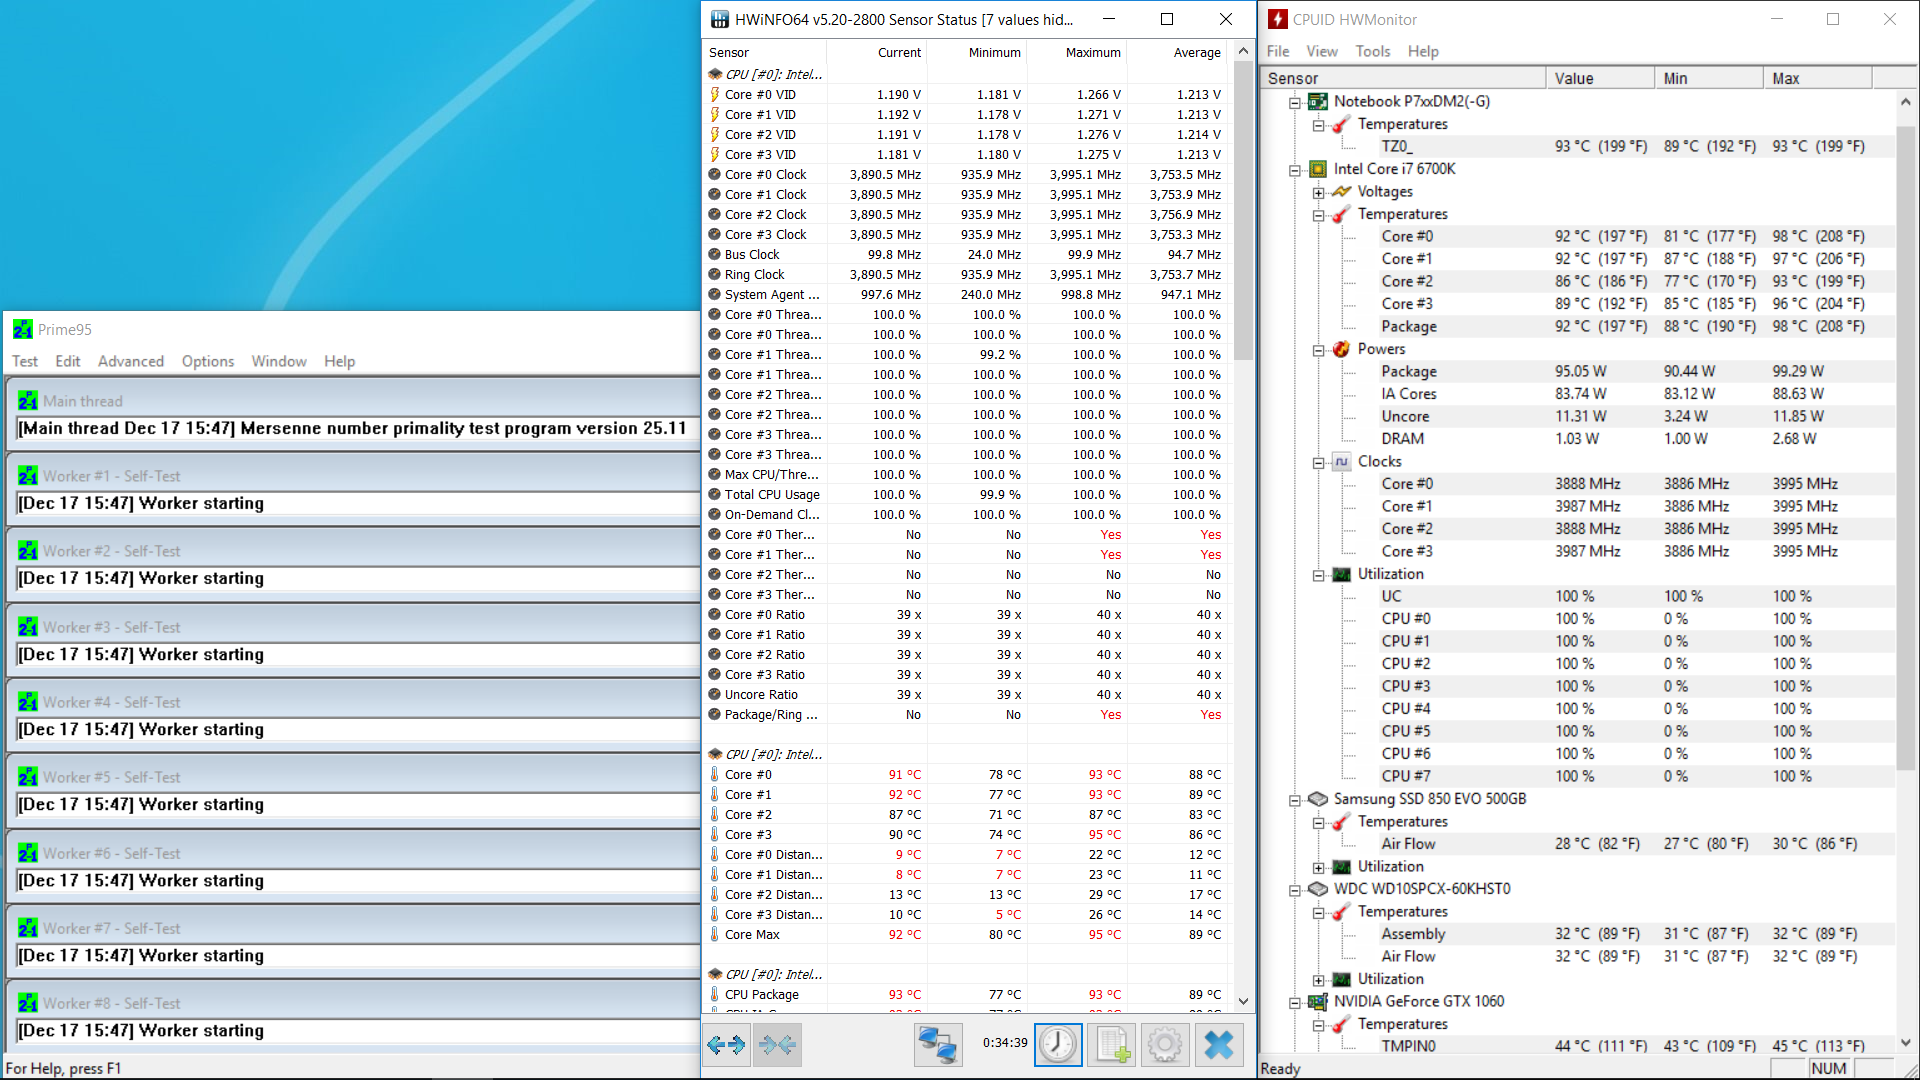The height and width of the screenshot is (1080, 1920).
Task: Expand Utilization under WDC WD10SPCX
Action: (x=1318, y=980)
